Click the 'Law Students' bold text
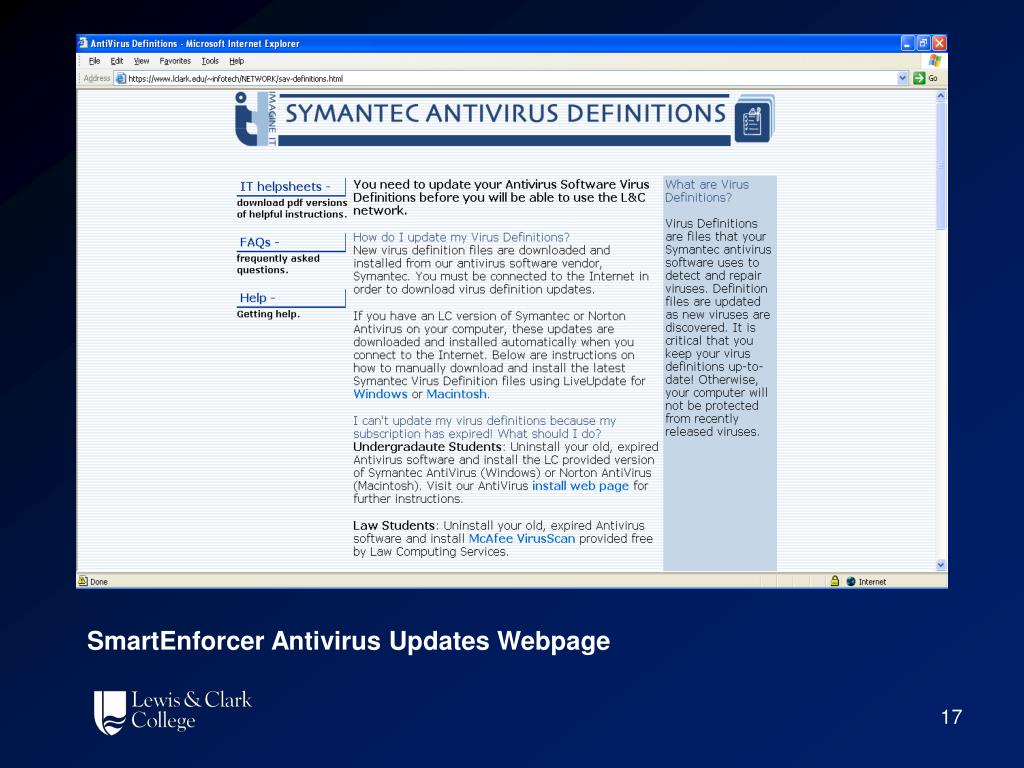Screen dimensions: 1024x768 coord(394,525)
